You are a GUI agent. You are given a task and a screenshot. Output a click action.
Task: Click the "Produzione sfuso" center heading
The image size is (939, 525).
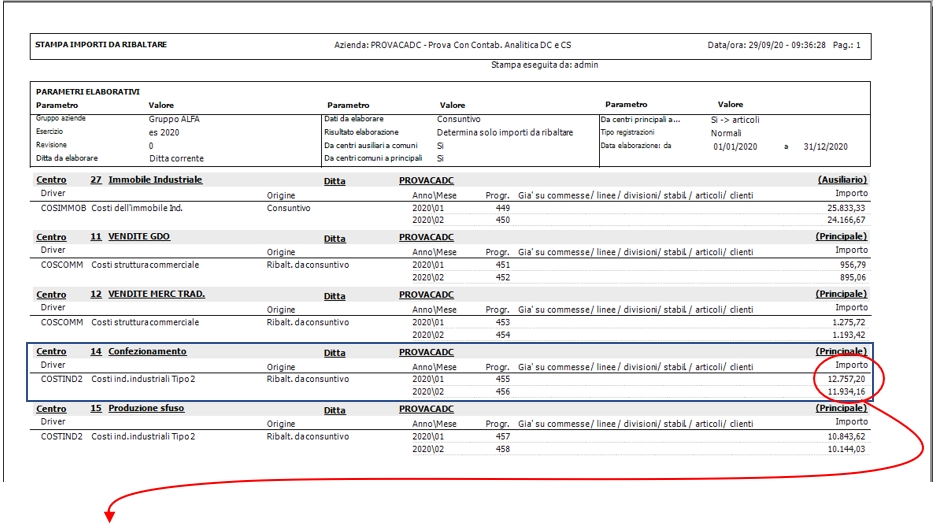coord(146,408)
